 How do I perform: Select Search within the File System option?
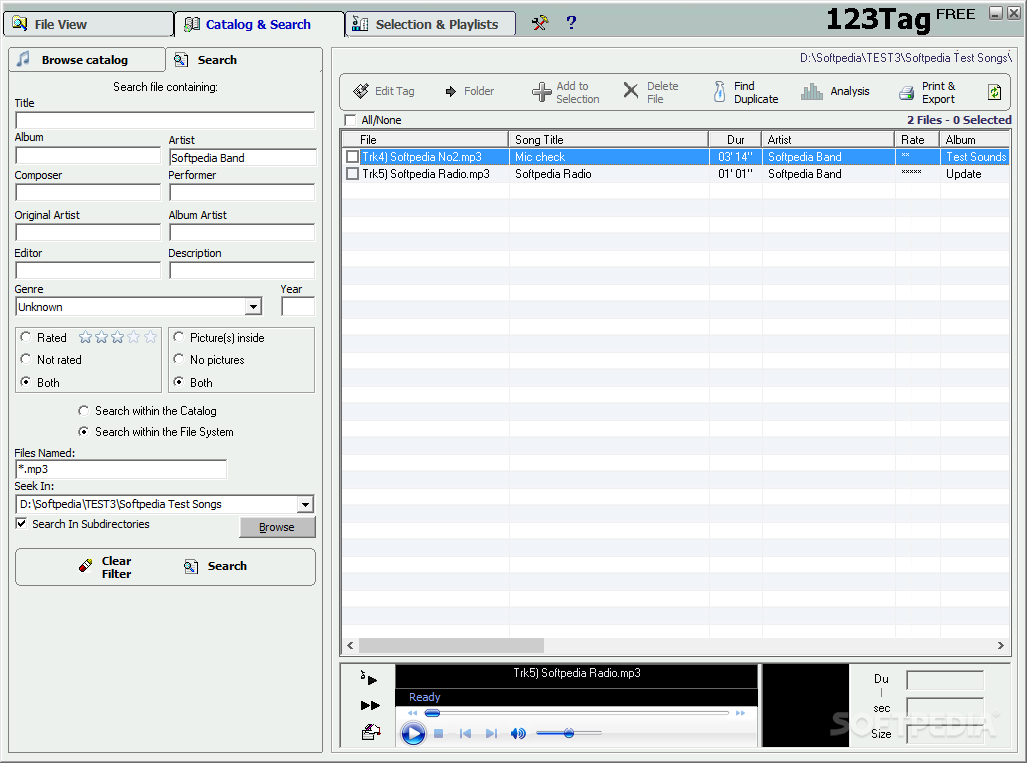[x=83, y=432]
